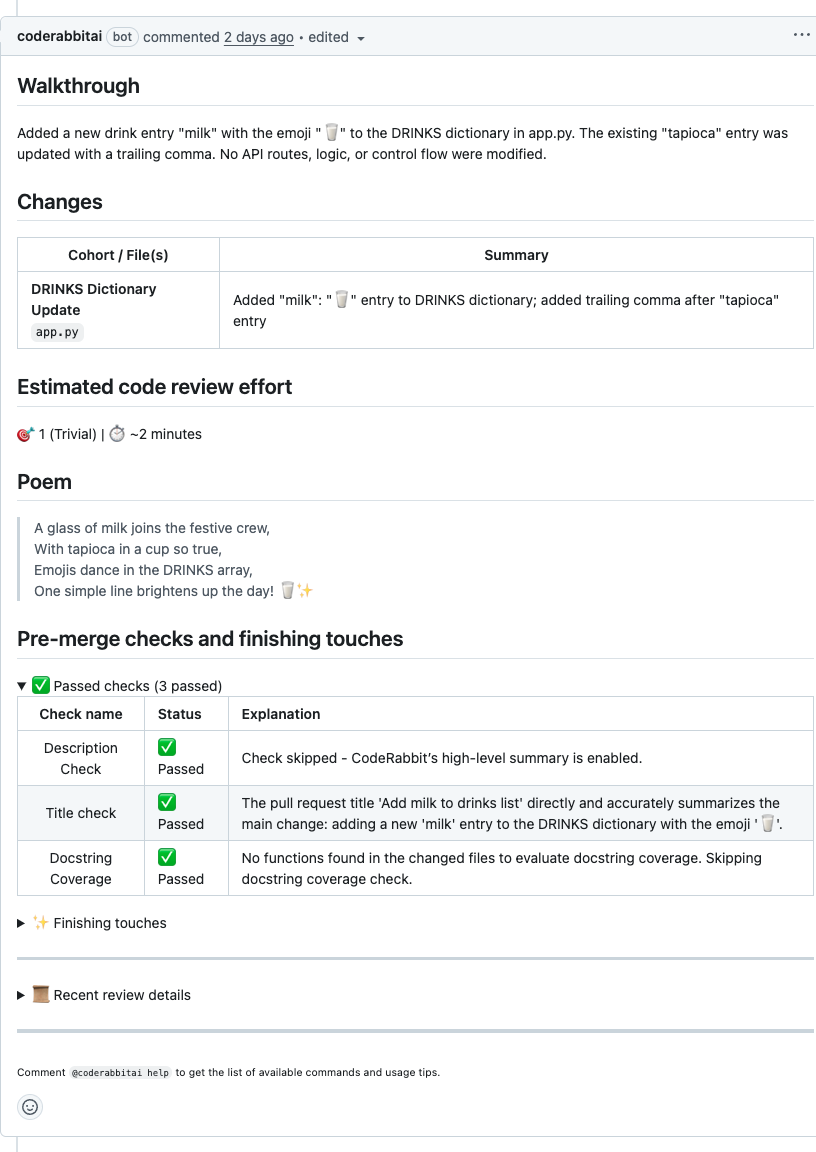Screen dimensions: 816x1152
Task: Click the milk emoji at end of poem
Action: (x=288, y=590)
